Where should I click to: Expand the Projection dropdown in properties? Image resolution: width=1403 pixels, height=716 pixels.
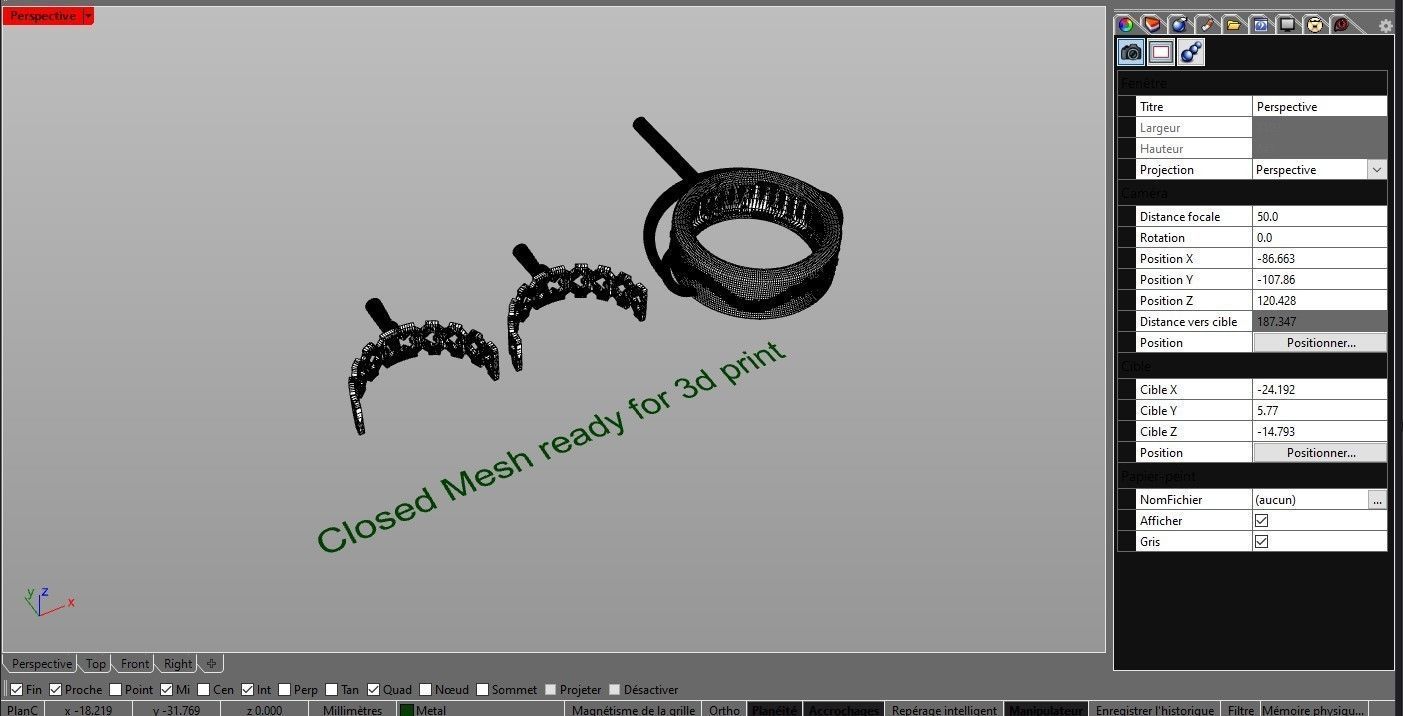point(1377,170)
